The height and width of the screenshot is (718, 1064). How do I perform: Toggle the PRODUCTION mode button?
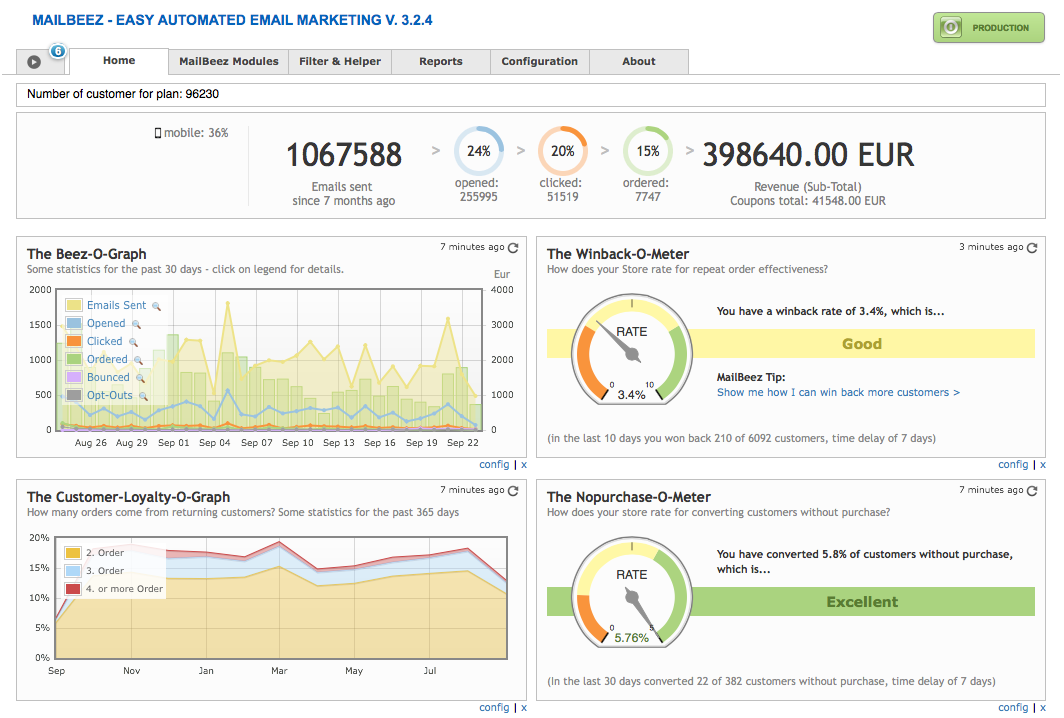[x=989, y=28]
